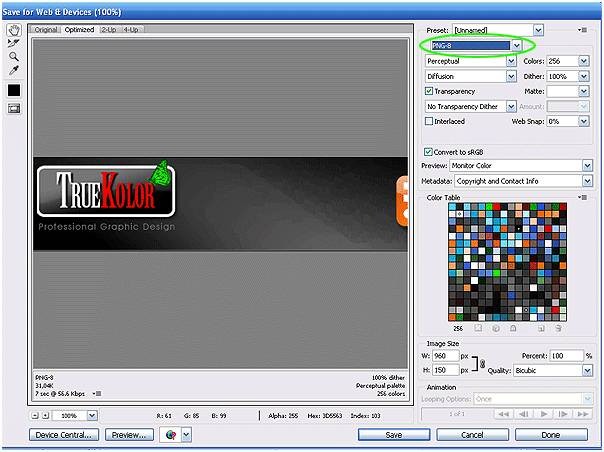604x452 pixels.
Task: Click the Cancel button
Action: [x=472, y=435]
